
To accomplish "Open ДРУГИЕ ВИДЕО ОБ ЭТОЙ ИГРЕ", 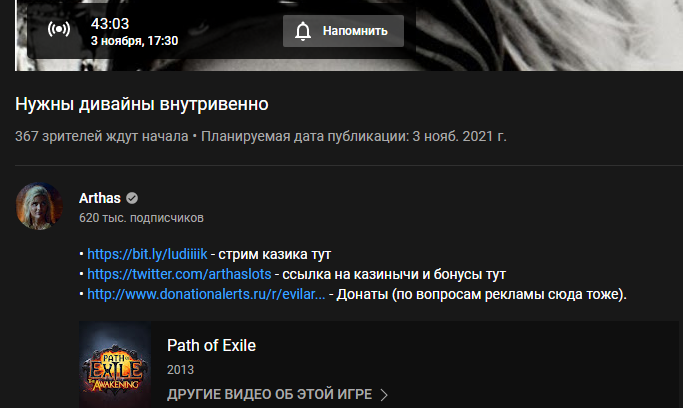I will click(x=269, y=395).
